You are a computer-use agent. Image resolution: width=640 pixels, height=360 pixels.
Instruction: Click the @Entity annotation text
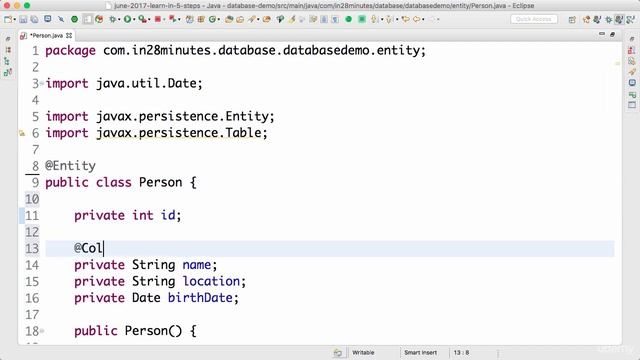tap(70, 166)
